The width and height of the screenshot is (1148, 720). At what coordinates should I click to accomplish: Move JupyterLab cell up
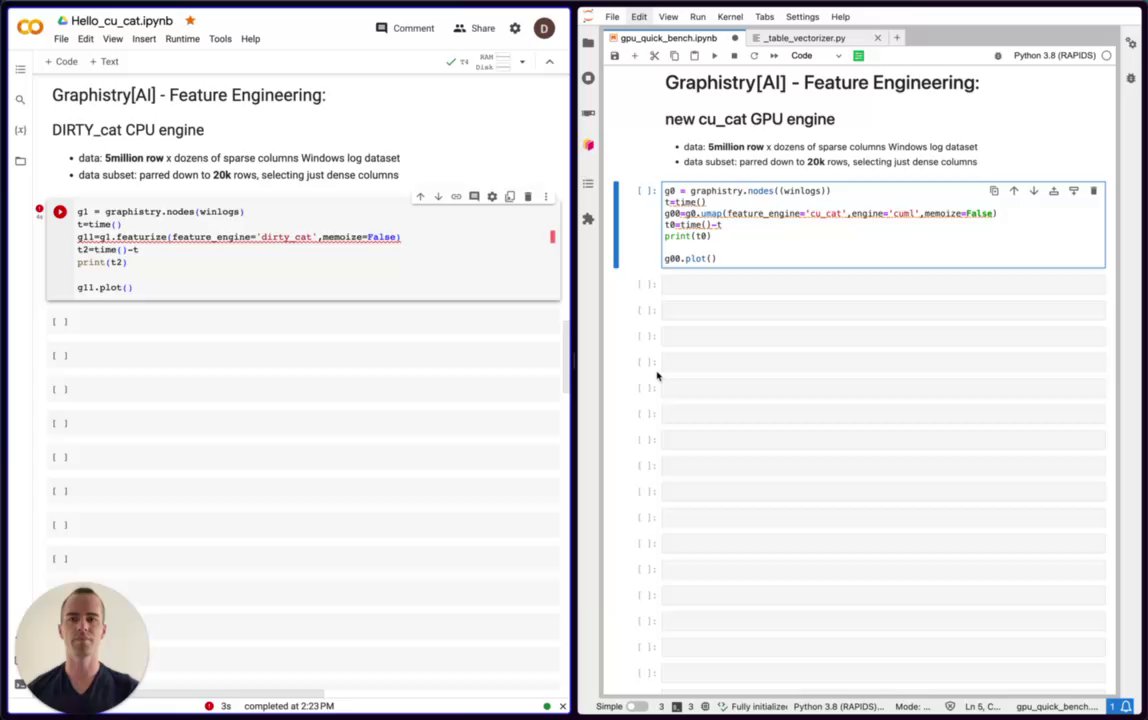1014,191
